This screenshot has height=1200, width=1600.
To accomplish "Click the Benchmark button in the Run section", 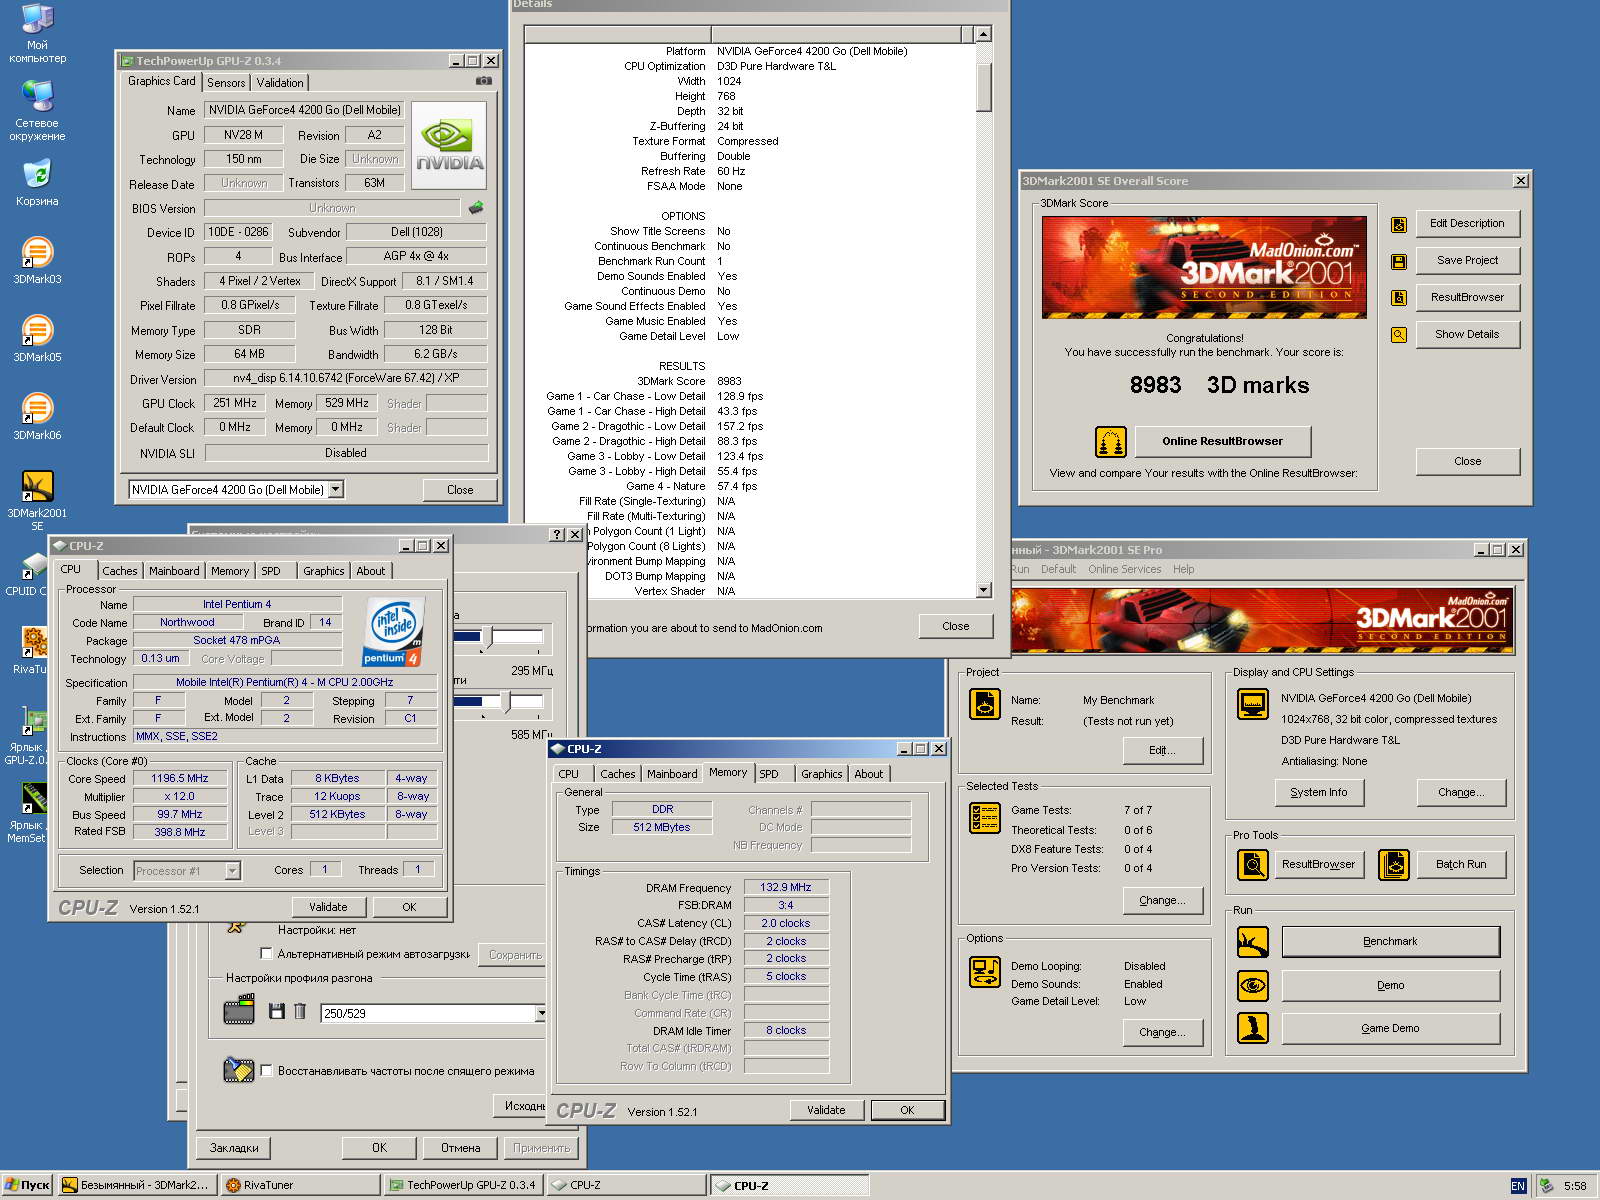I will point(1390,942).
